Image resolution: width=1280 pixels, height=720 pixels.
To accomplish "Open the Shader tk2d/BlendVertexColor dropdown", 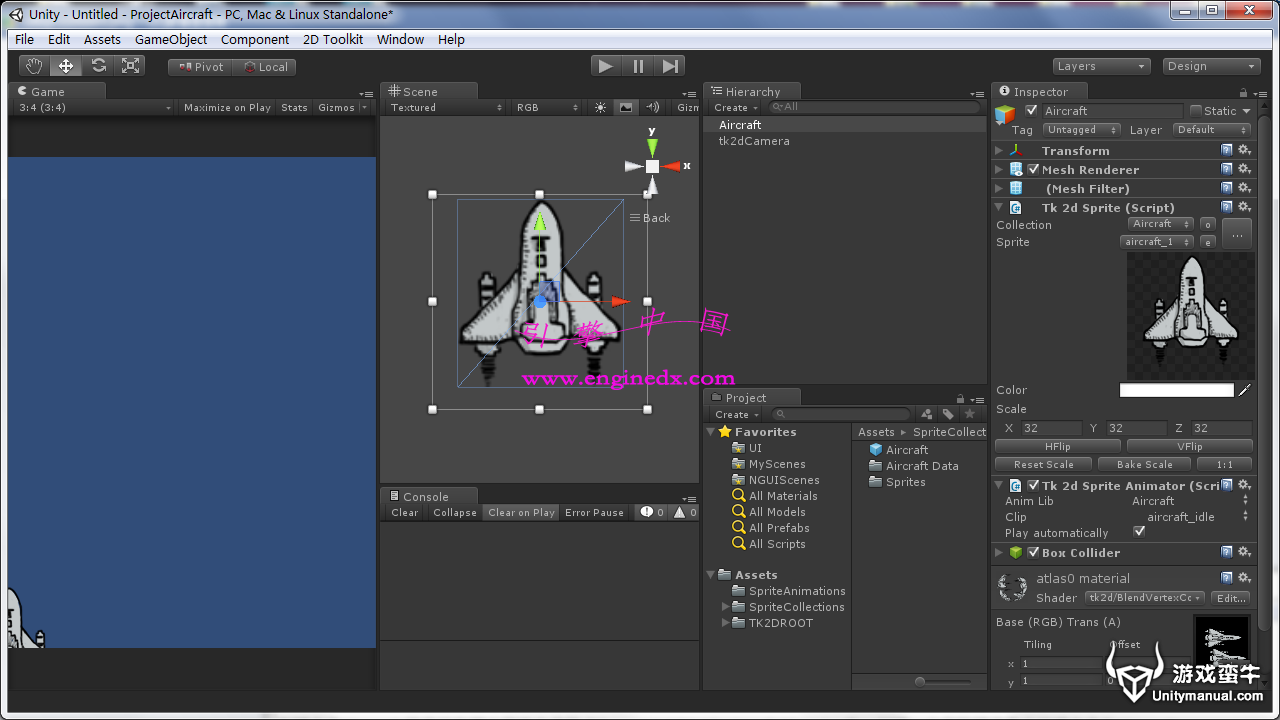I will [1145, 597].
